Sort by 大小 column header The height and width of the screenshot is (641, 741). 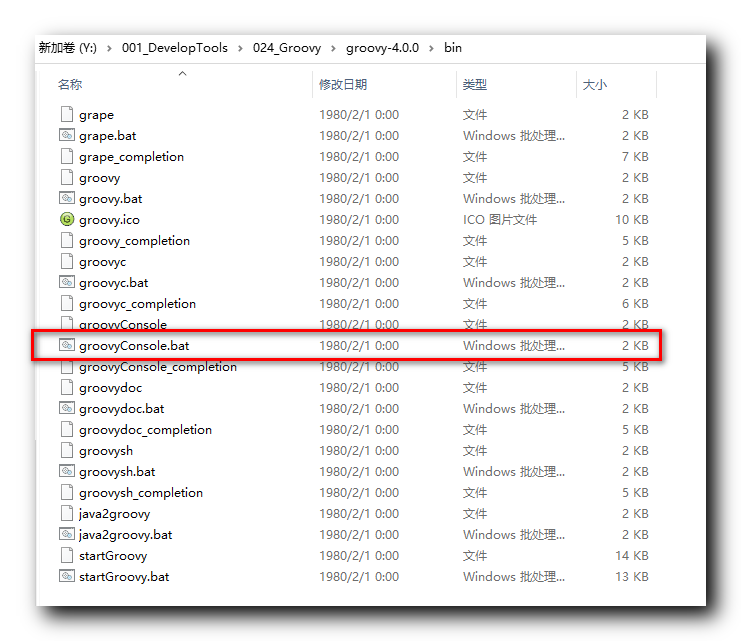coord(595,85)
